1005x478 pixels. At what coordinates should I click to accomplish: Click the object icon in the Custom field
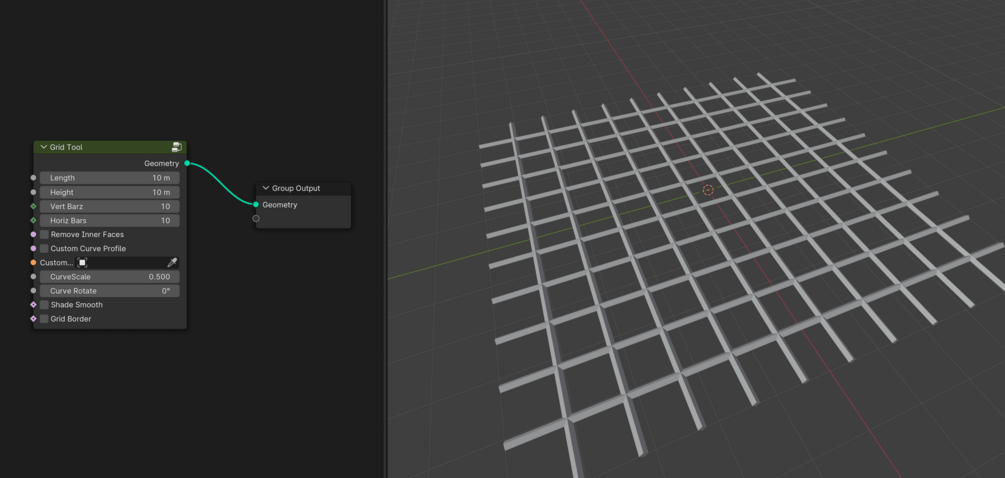pyautogui.click(x=82, y=263)
